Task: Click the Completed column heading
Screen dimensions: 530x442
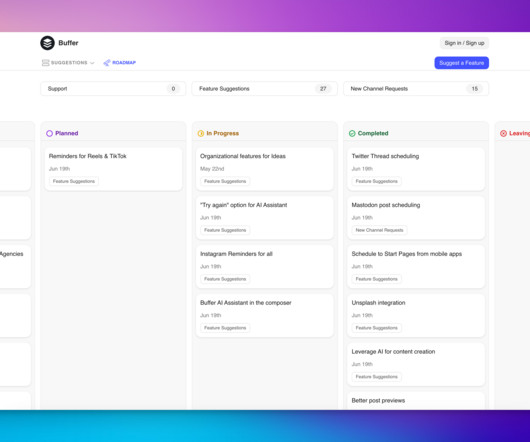Action: [373, 133]
